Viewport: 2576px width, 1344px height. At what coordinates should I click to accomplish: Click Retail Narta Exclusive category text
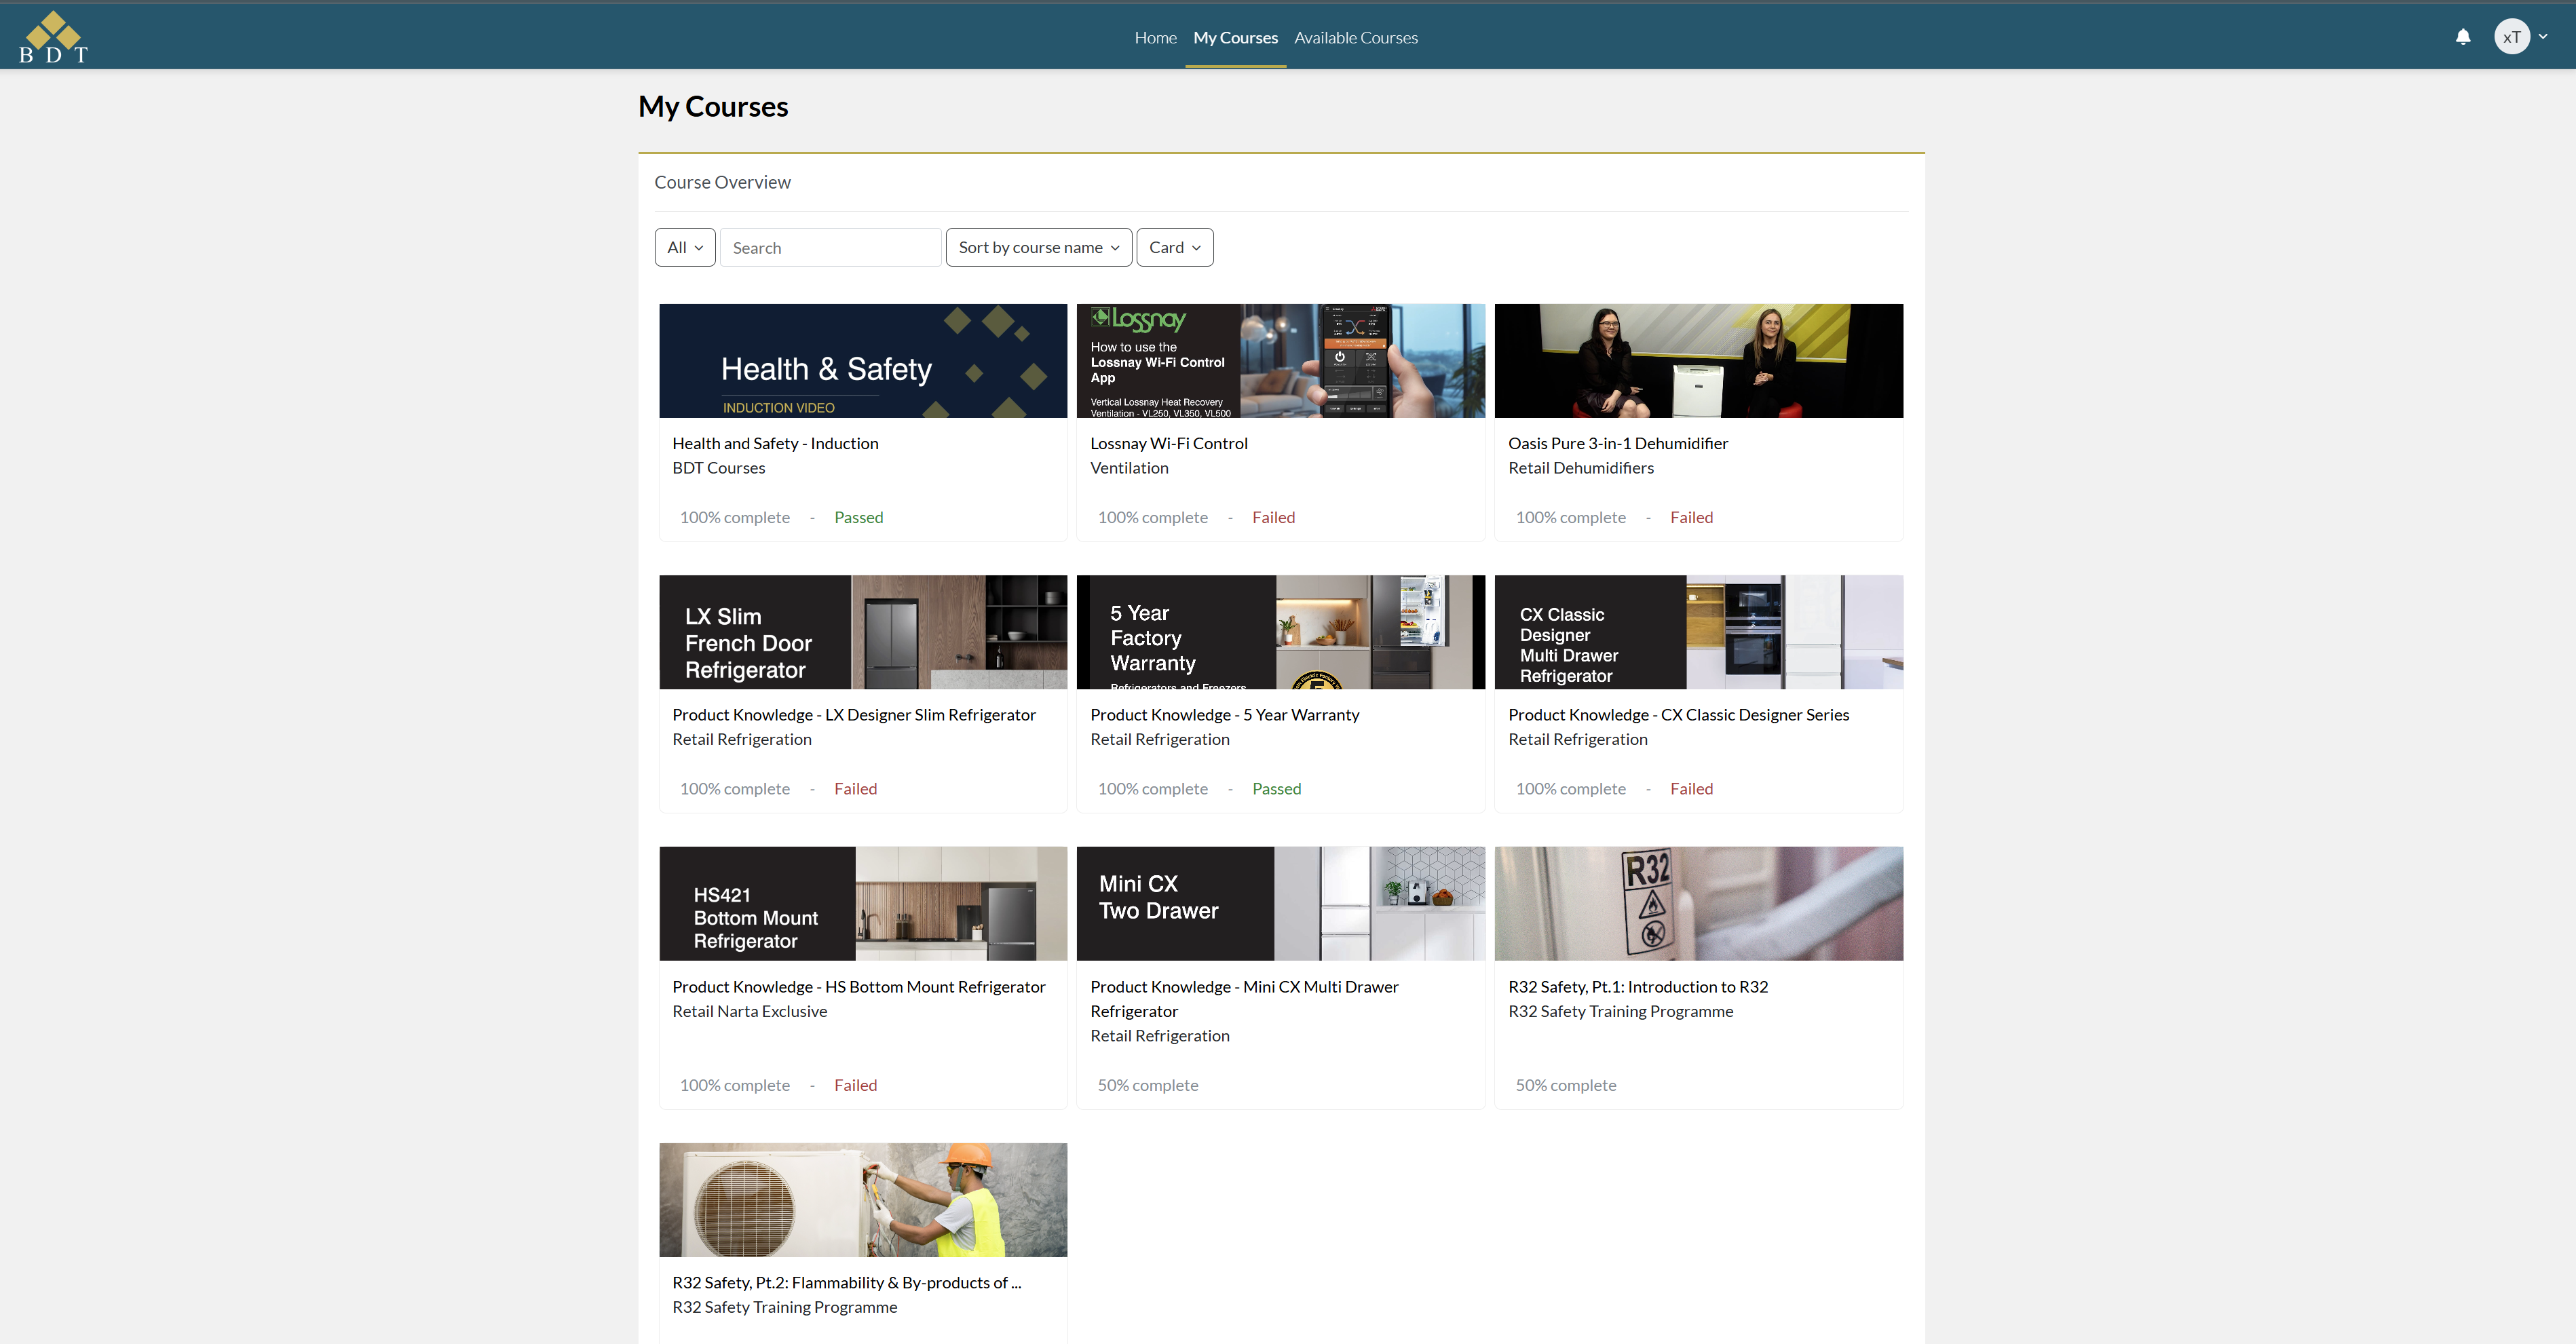click(x=749, y=1012)
